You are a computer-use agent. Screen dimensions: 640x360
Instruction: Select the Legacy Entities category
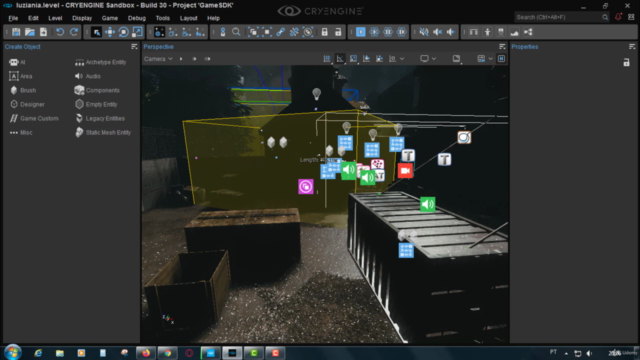click(100, 118)
